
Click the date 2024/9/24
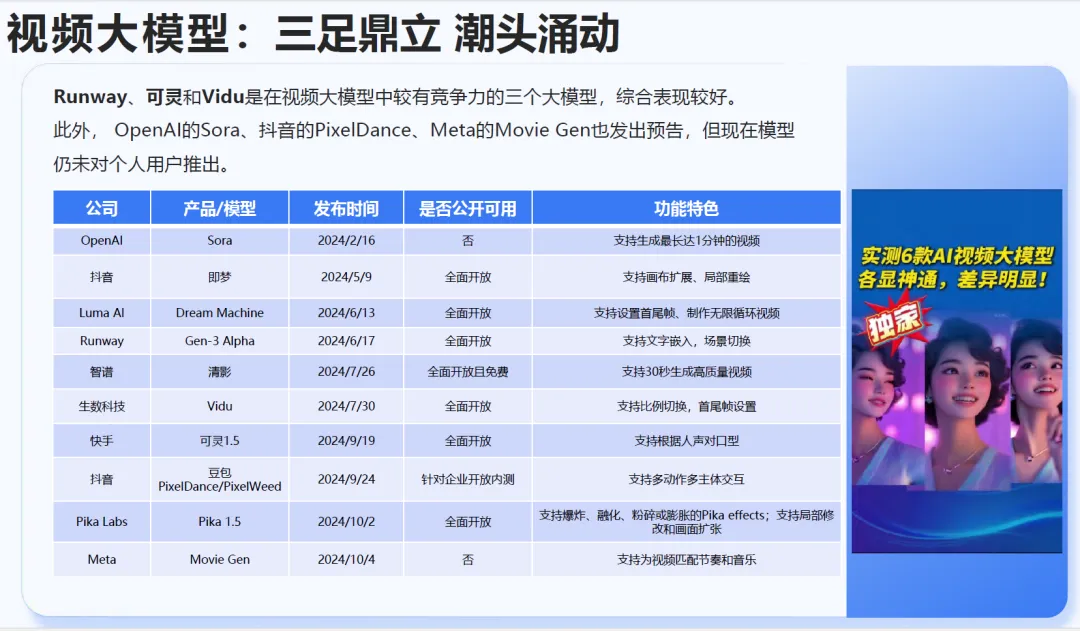pos(346,479)
